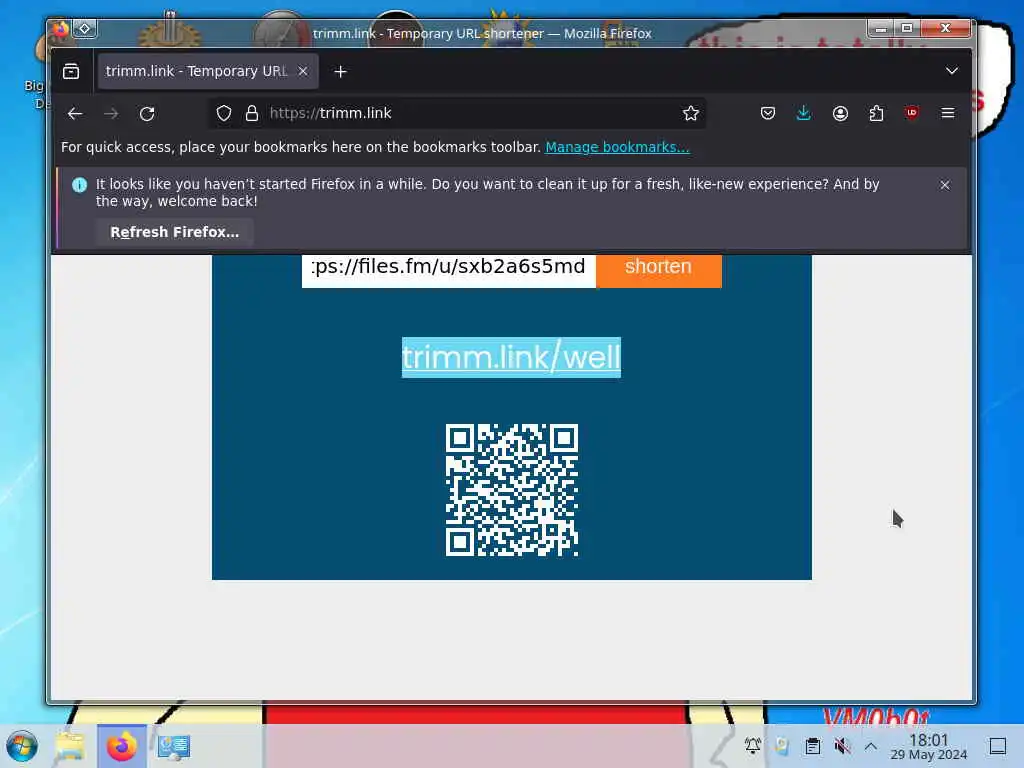Expand hidden system tray icons
The width and height of the screenshot is (1024, 768).
(x=871, y=746)
